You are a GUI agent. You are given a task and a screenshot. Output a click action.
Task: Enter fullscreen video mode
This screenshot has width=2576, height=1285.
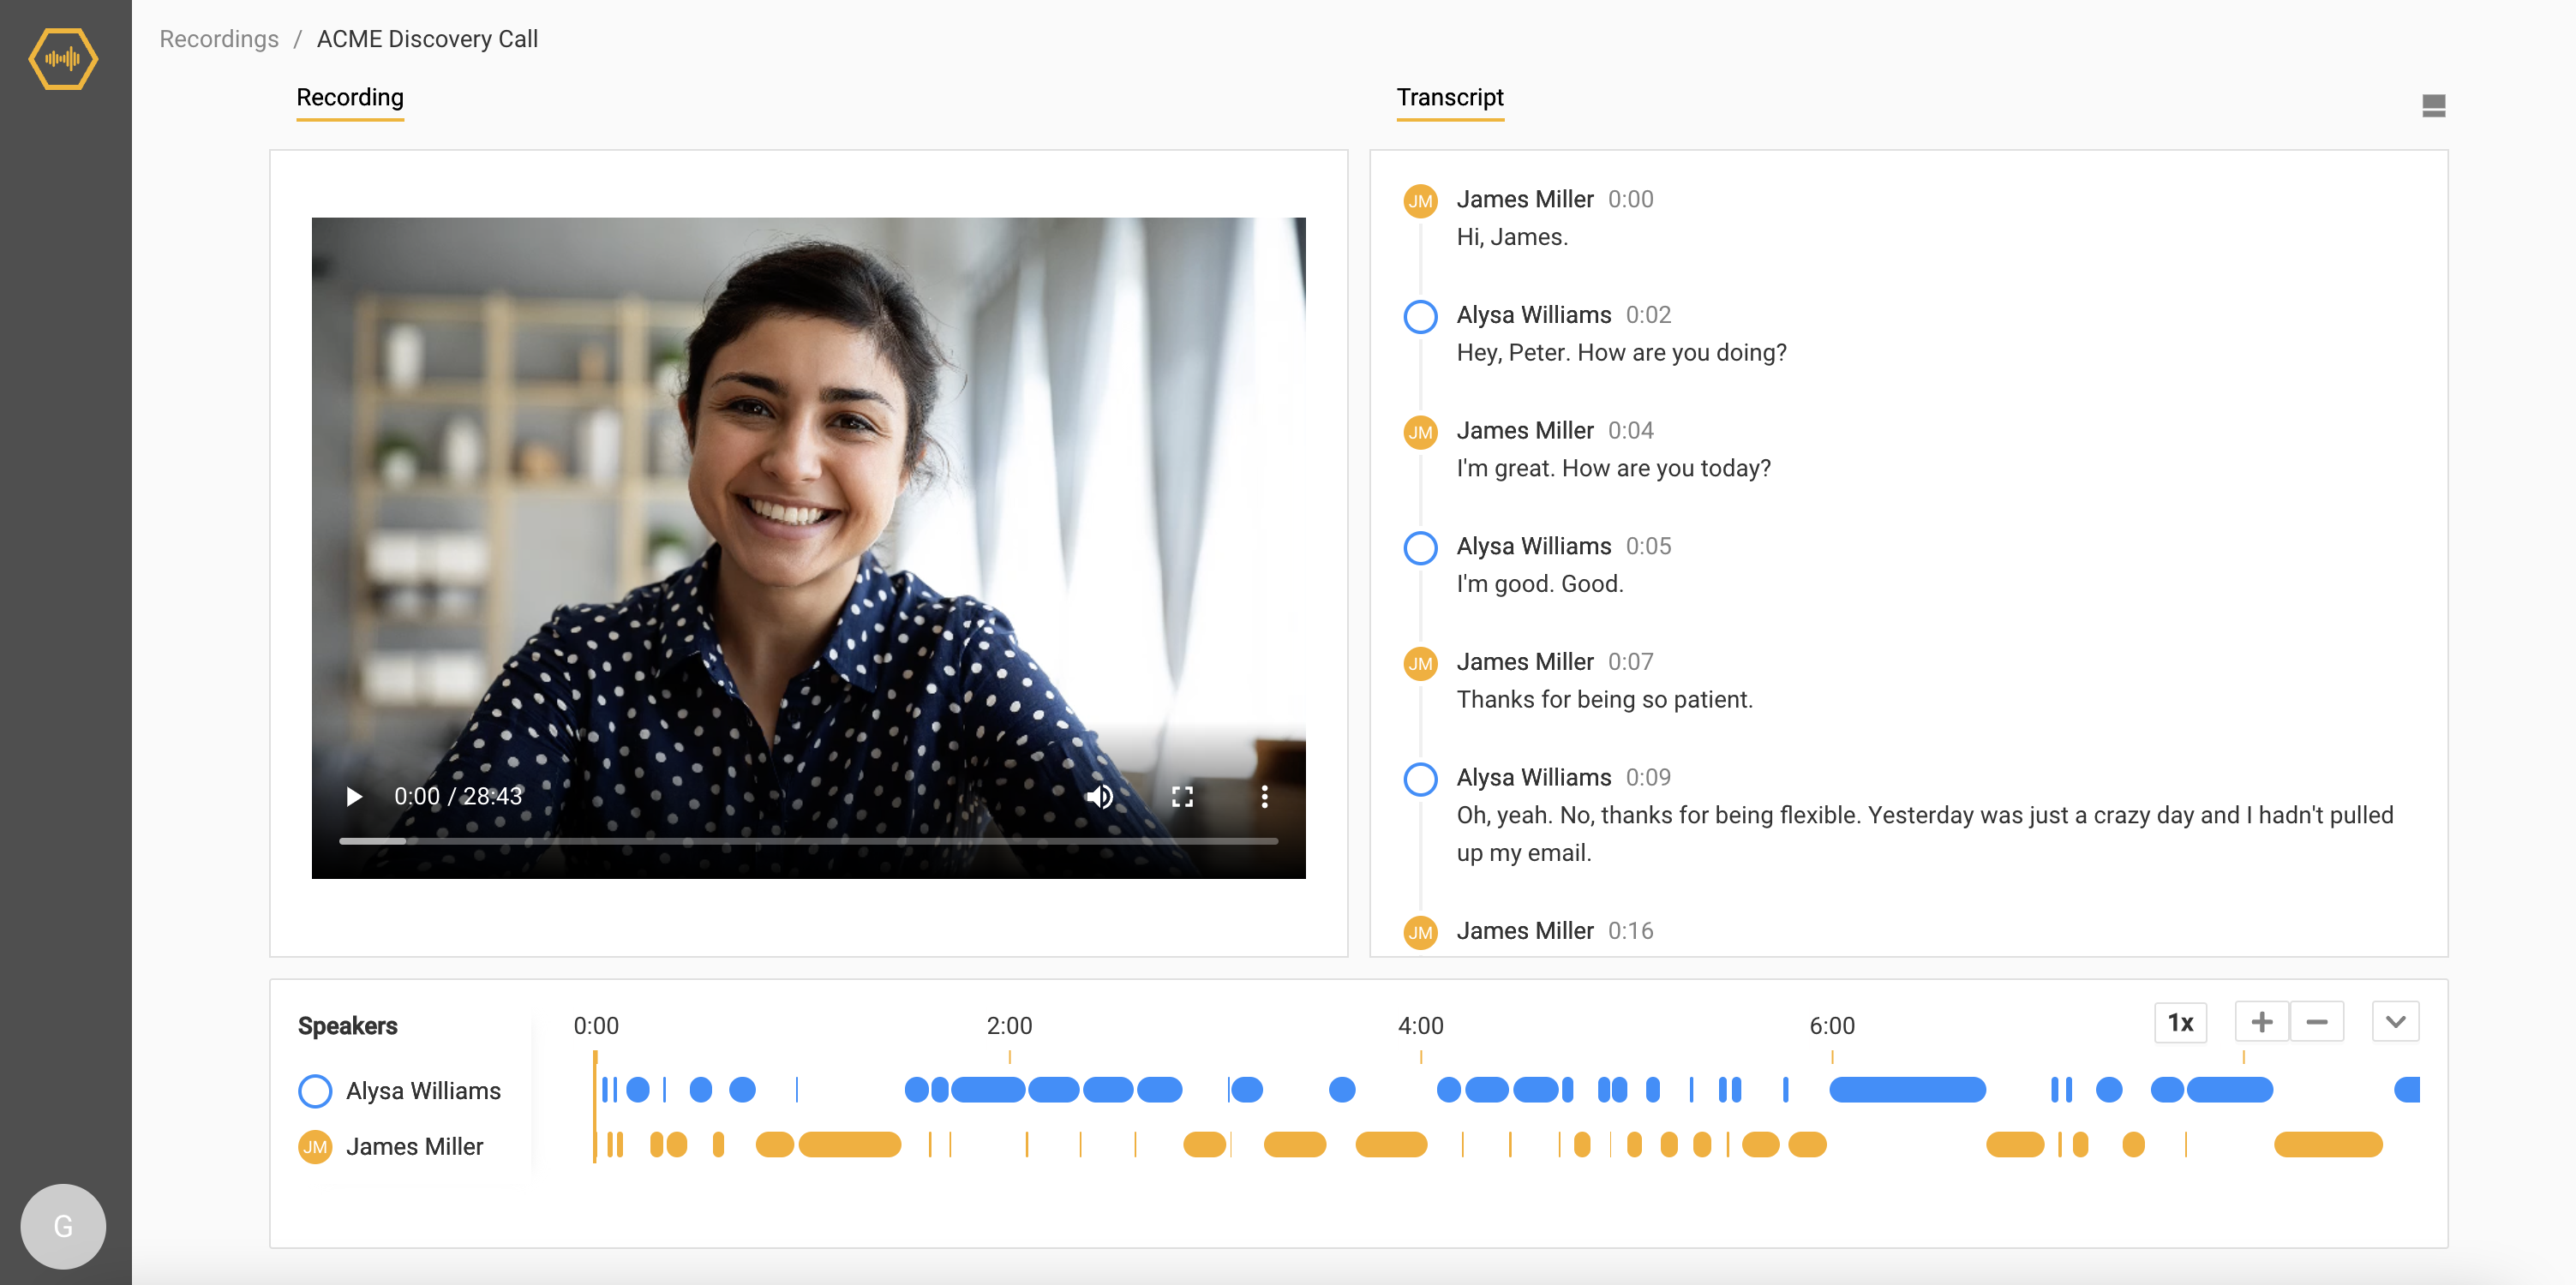point(1182,796)
